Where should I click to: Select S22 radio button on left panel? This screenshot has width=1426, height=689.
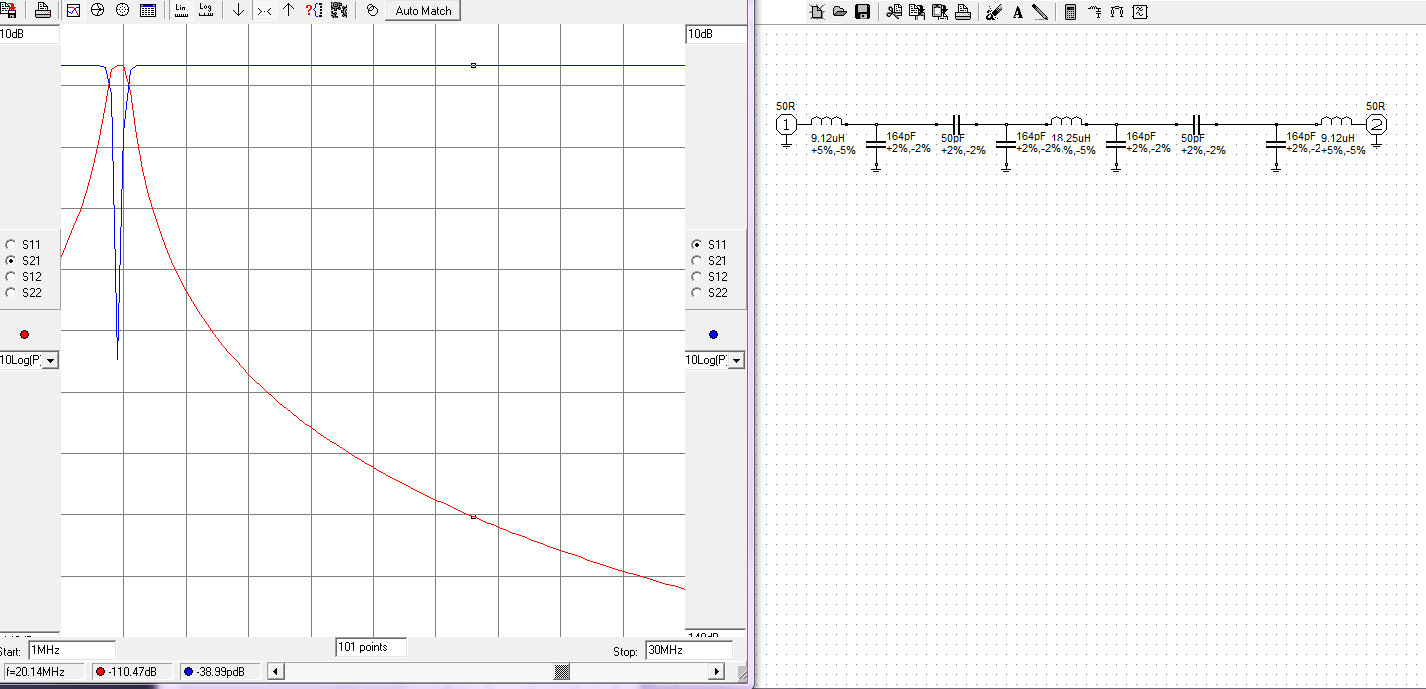[x=11, y=293]
